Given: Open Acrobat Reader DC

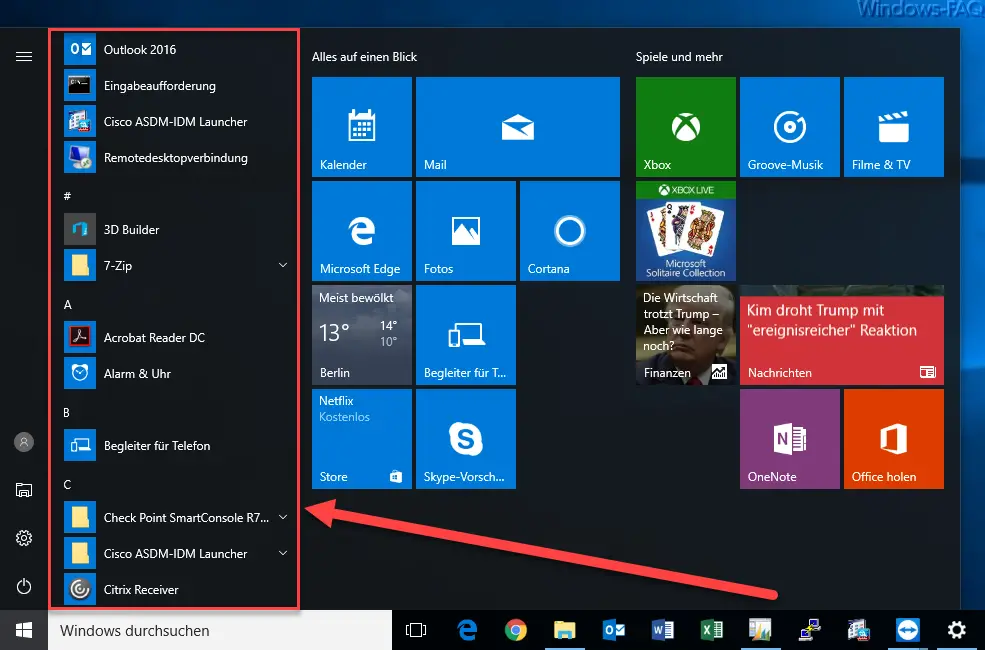Looking at the screenshot, I should point(155,337).
